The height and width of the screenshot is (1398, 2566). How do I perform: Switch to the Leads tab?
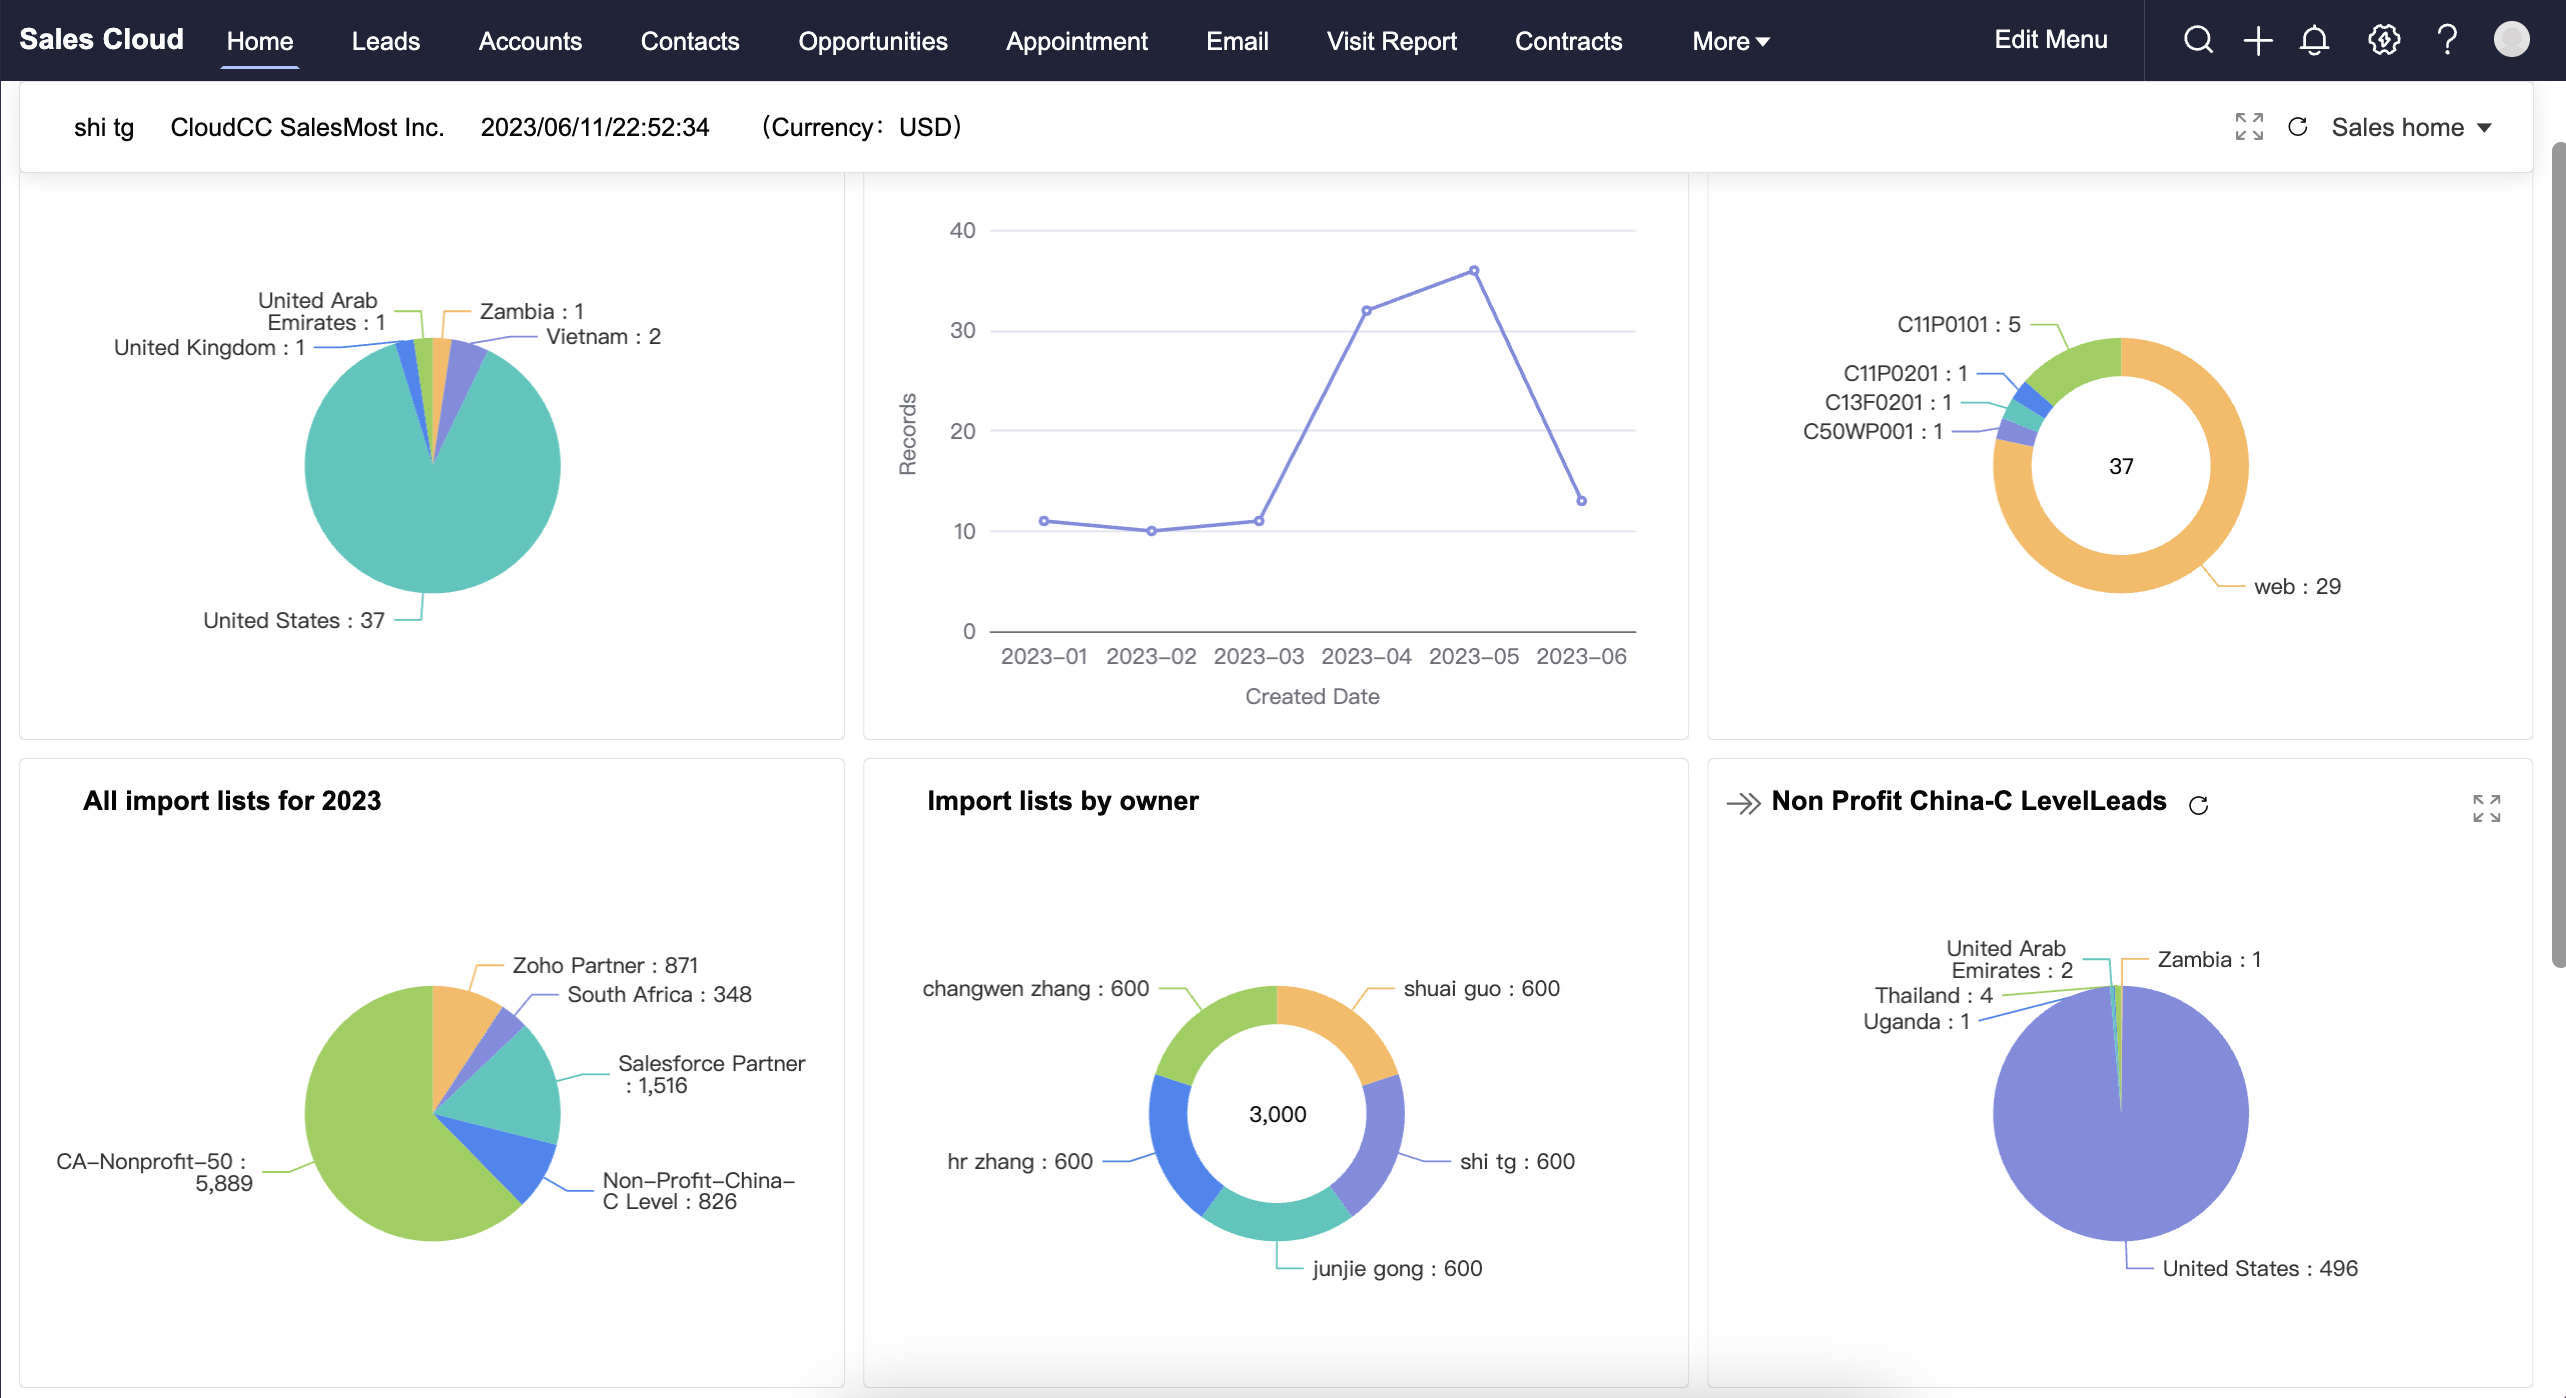385,41
